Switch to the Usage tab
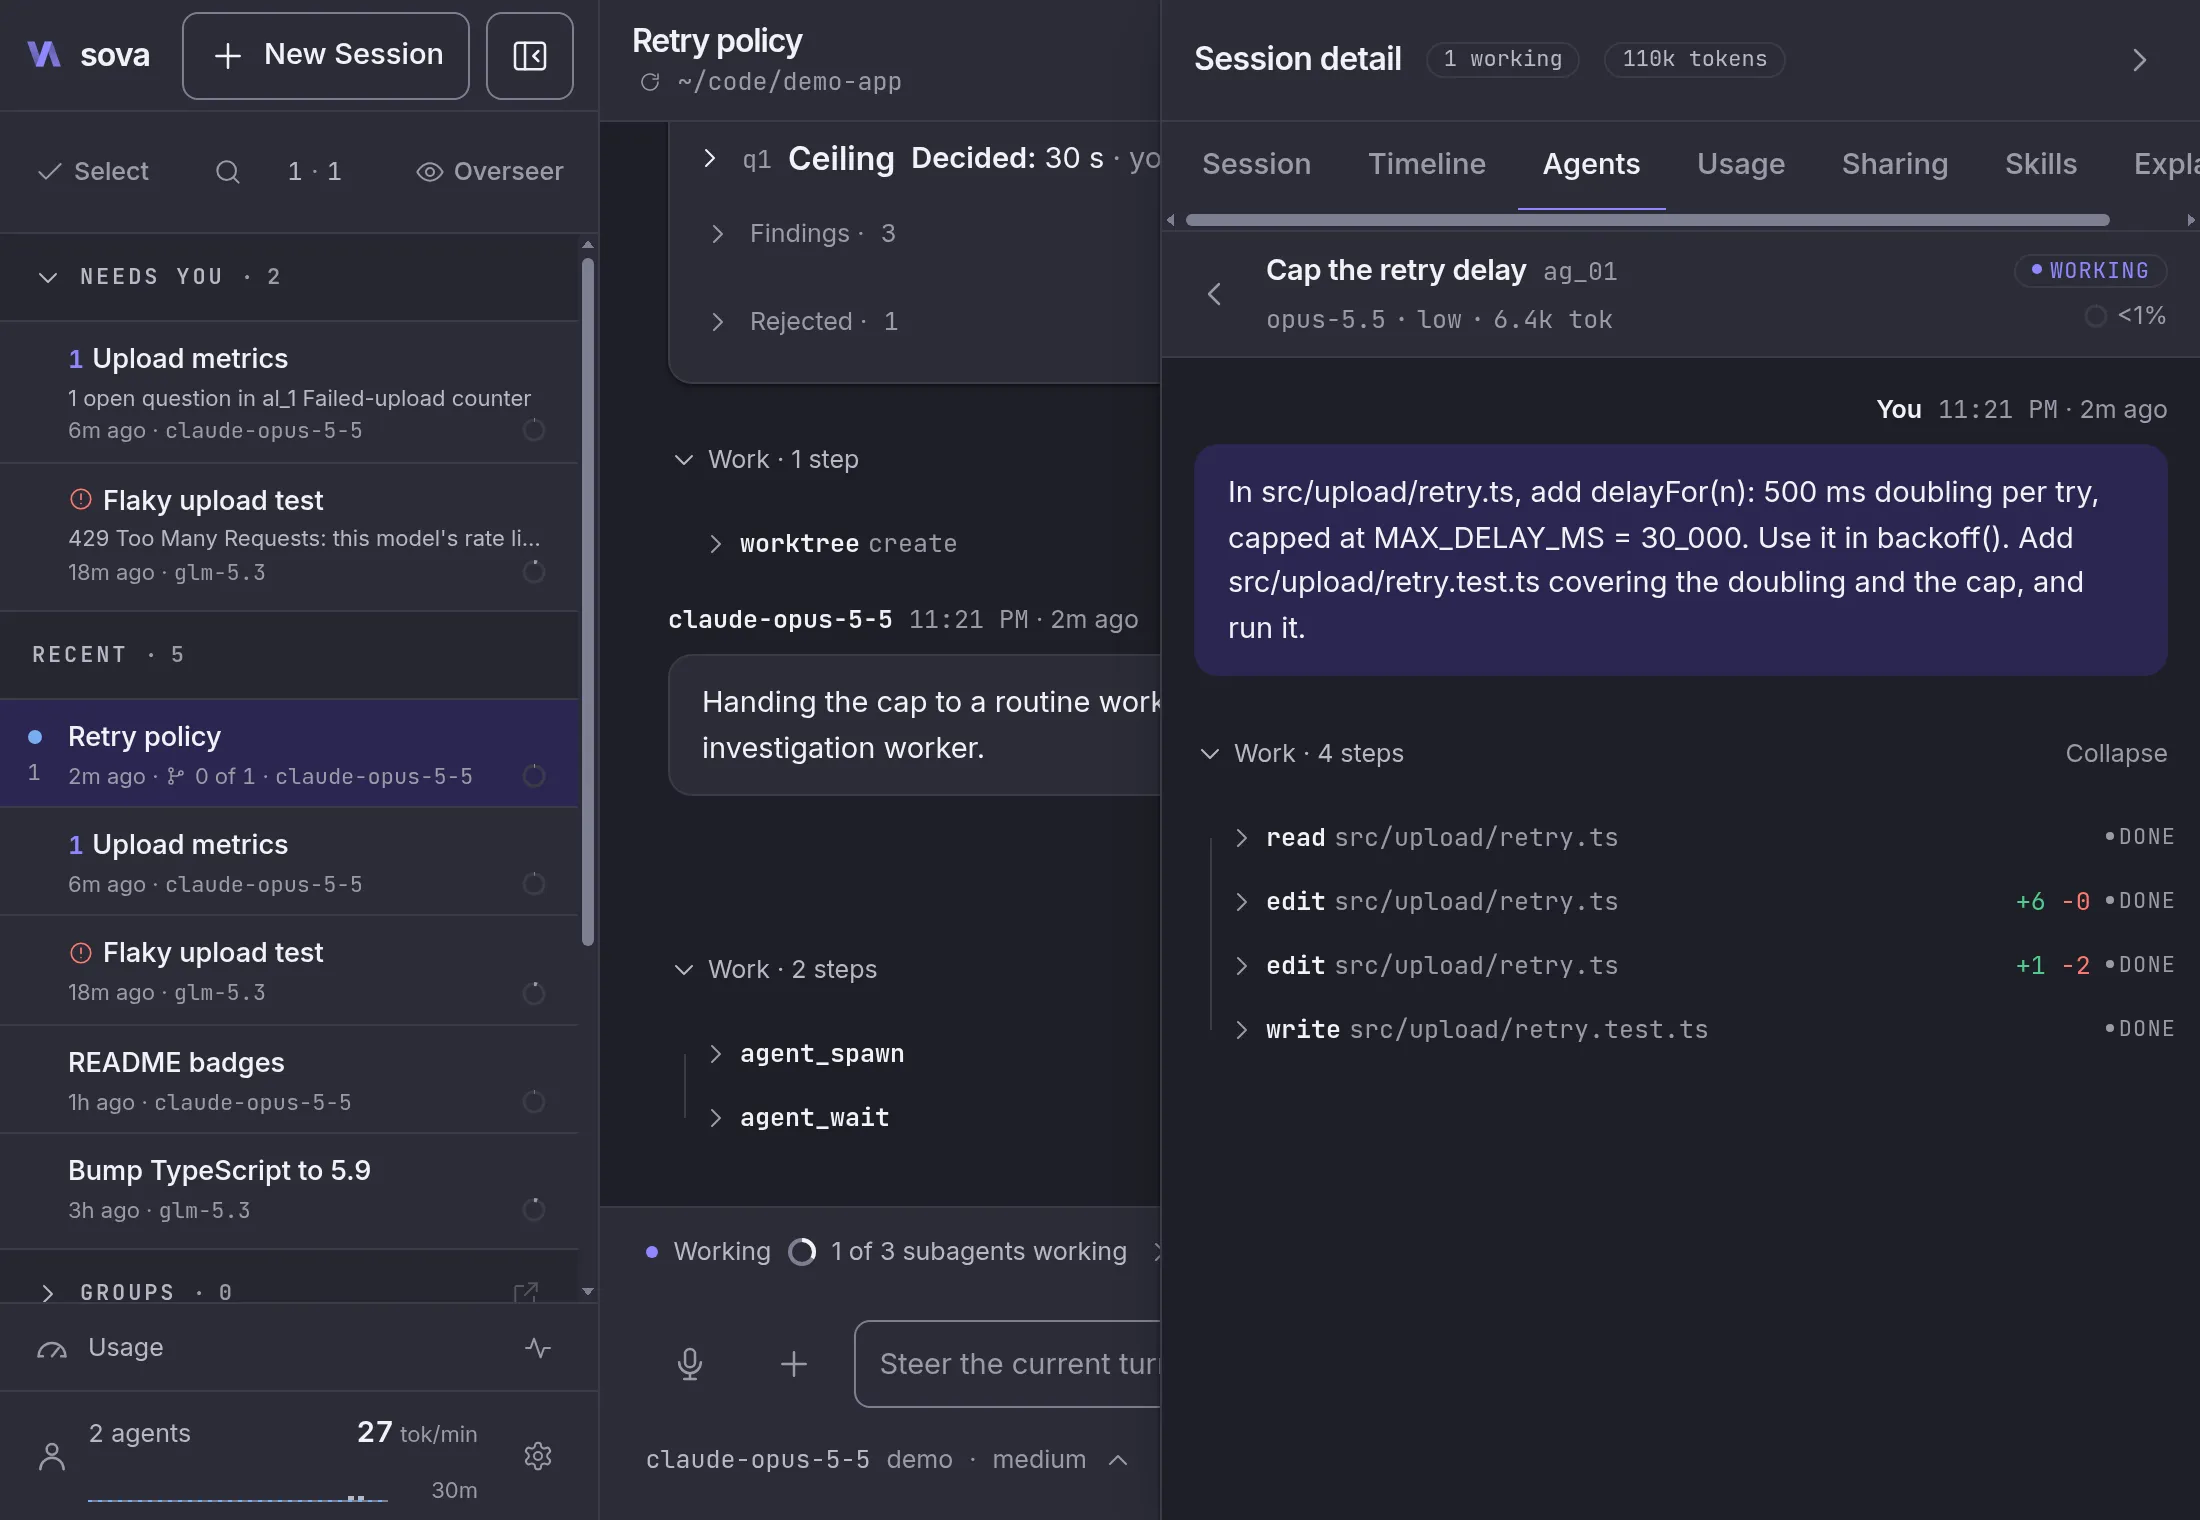The height and width of the screenshot is (1520, 2200). pos(1741,164)
